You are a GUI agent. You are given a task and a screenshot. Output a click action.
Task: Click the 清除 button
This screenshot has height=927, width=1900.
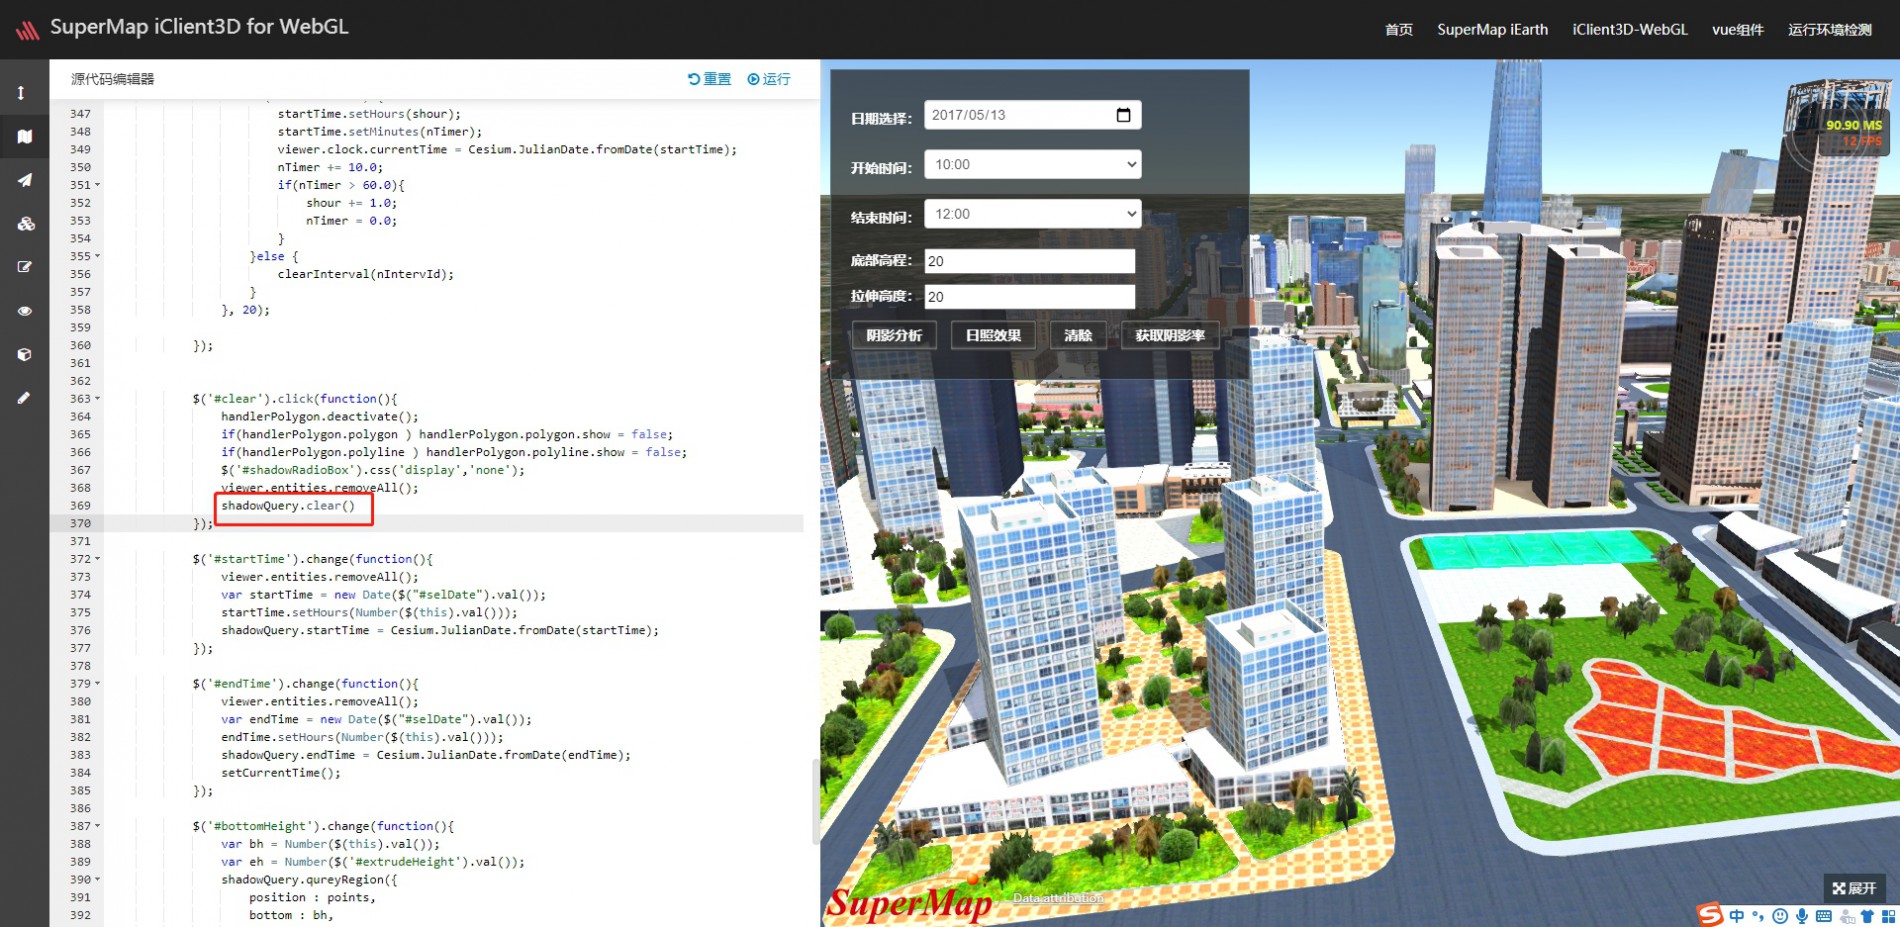pos(1078,335)
